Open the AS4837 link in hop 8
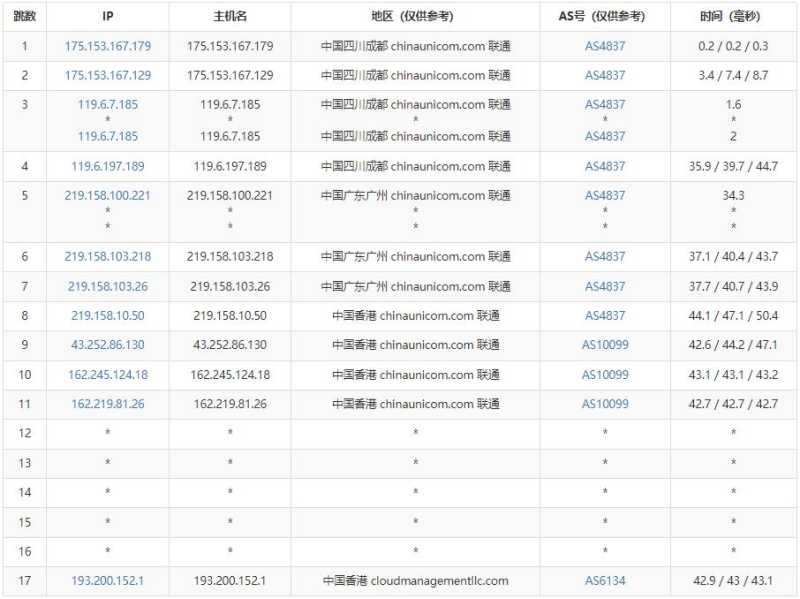The height and width of the screenshot is (599, 800). [x=605, y=315]
